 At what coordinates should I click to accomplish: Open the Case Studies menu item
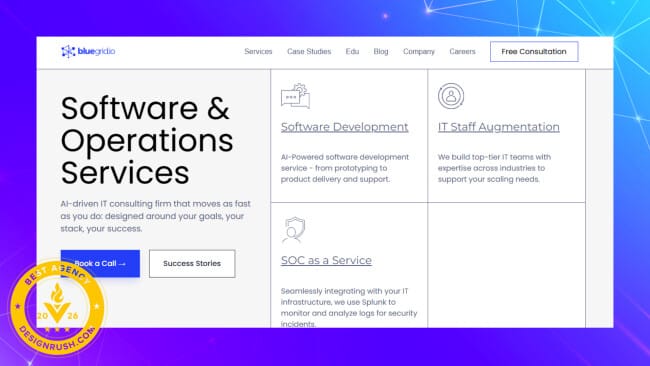point(309,51)
